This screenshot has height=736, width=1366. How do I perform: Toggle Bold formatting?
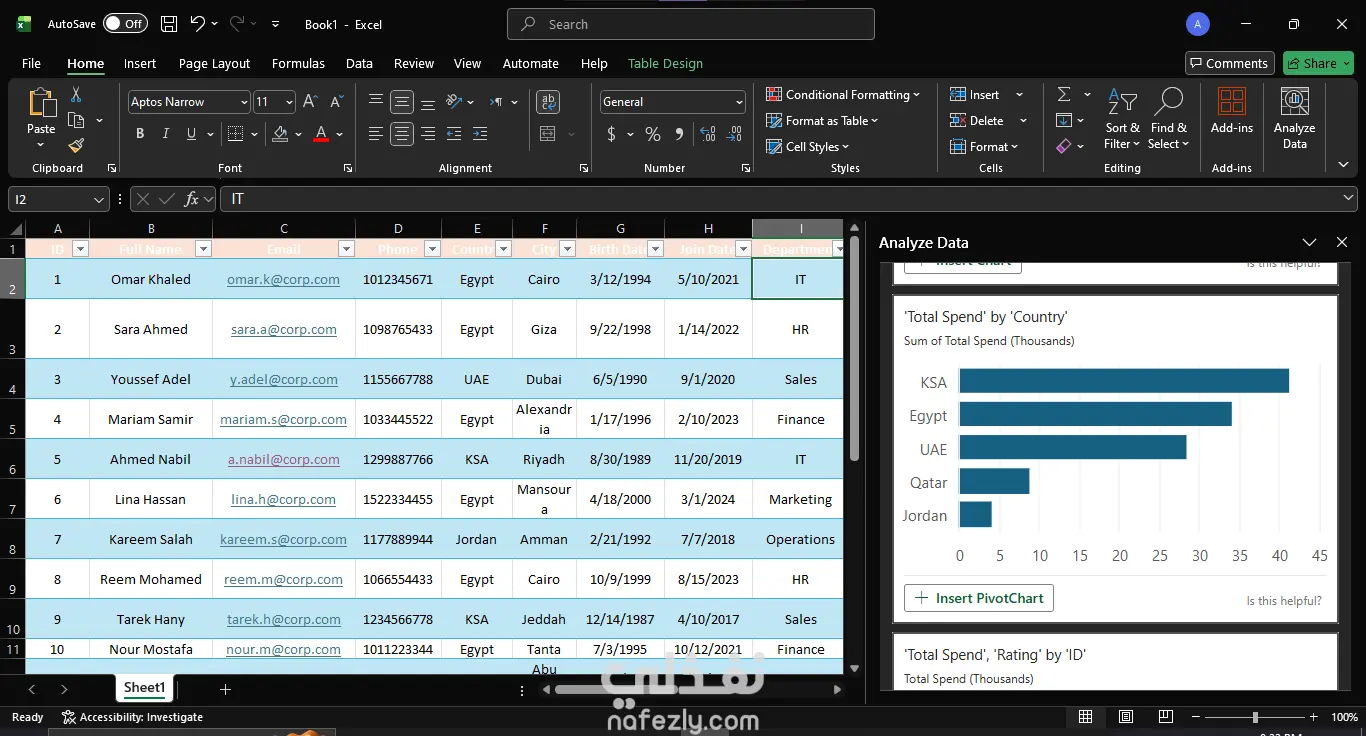coord(140,134)
